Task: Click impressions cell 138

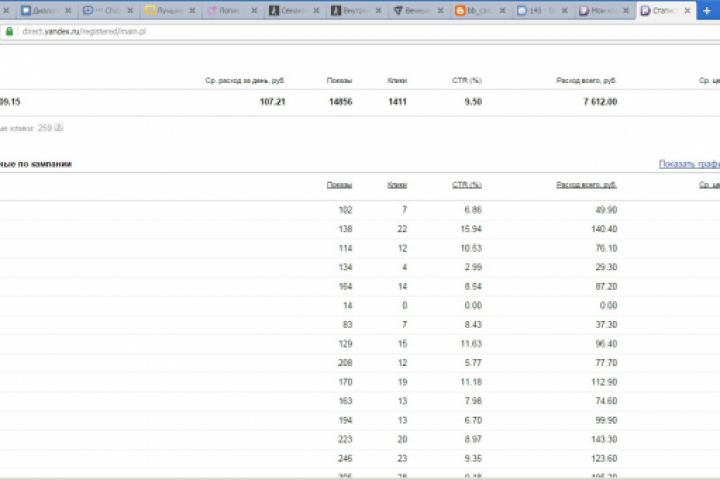Action: (345, 229)
